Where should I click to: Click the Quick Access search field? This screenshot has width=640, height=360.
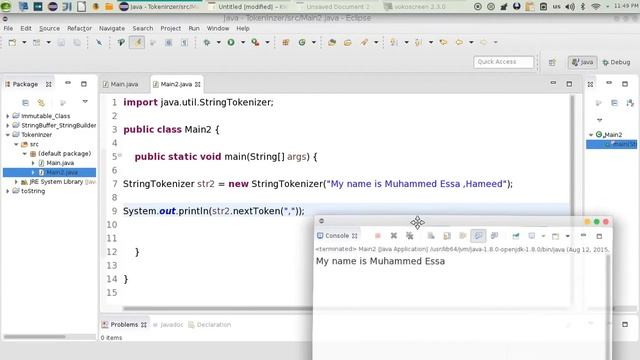pos(504,62)
